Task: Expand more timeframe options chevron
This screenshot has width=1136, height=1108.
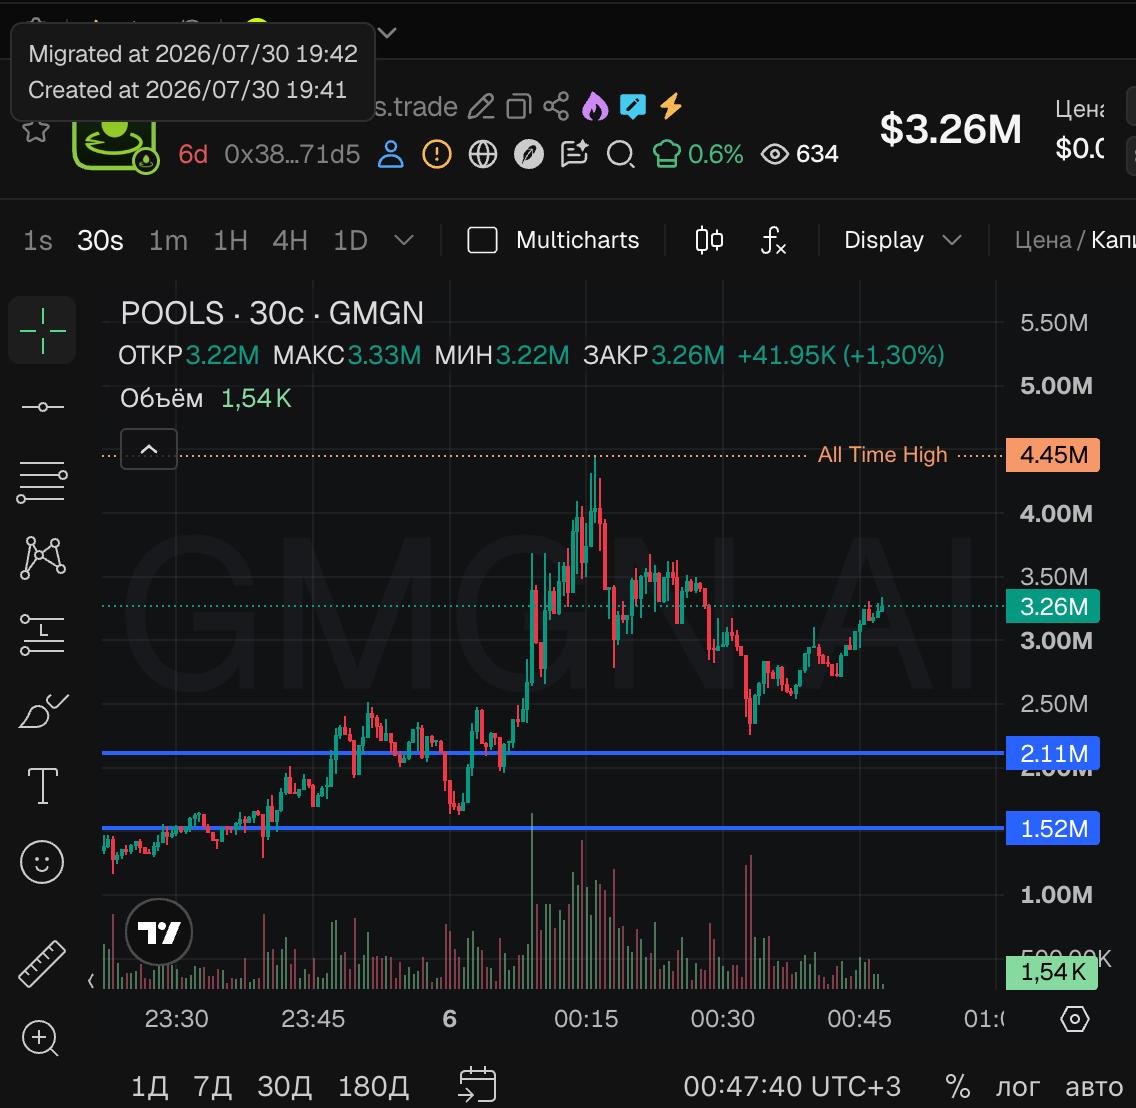Action: tap(404, 240)
